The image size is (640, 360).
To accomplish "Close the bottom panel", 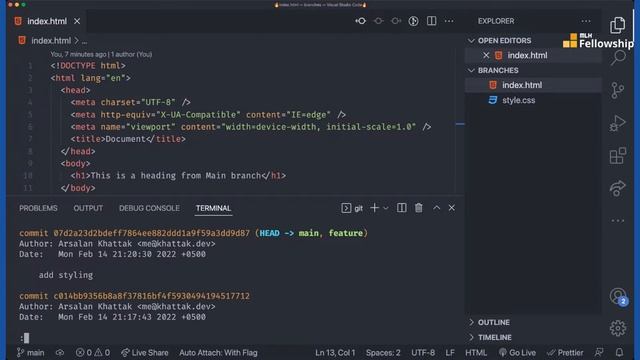I will coord(451,208).
